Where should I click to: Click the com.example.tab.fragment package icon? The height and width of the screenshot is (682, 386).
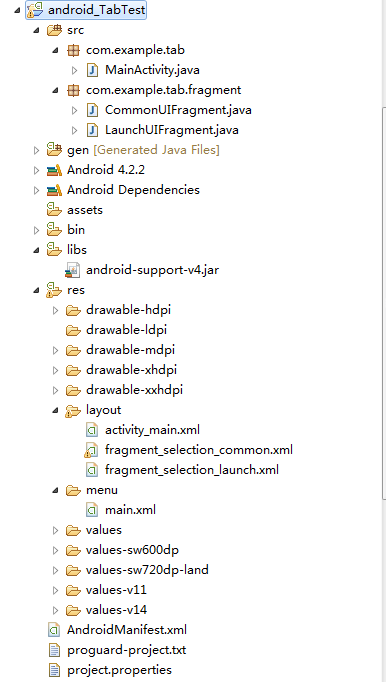click(x=74, y=90)
